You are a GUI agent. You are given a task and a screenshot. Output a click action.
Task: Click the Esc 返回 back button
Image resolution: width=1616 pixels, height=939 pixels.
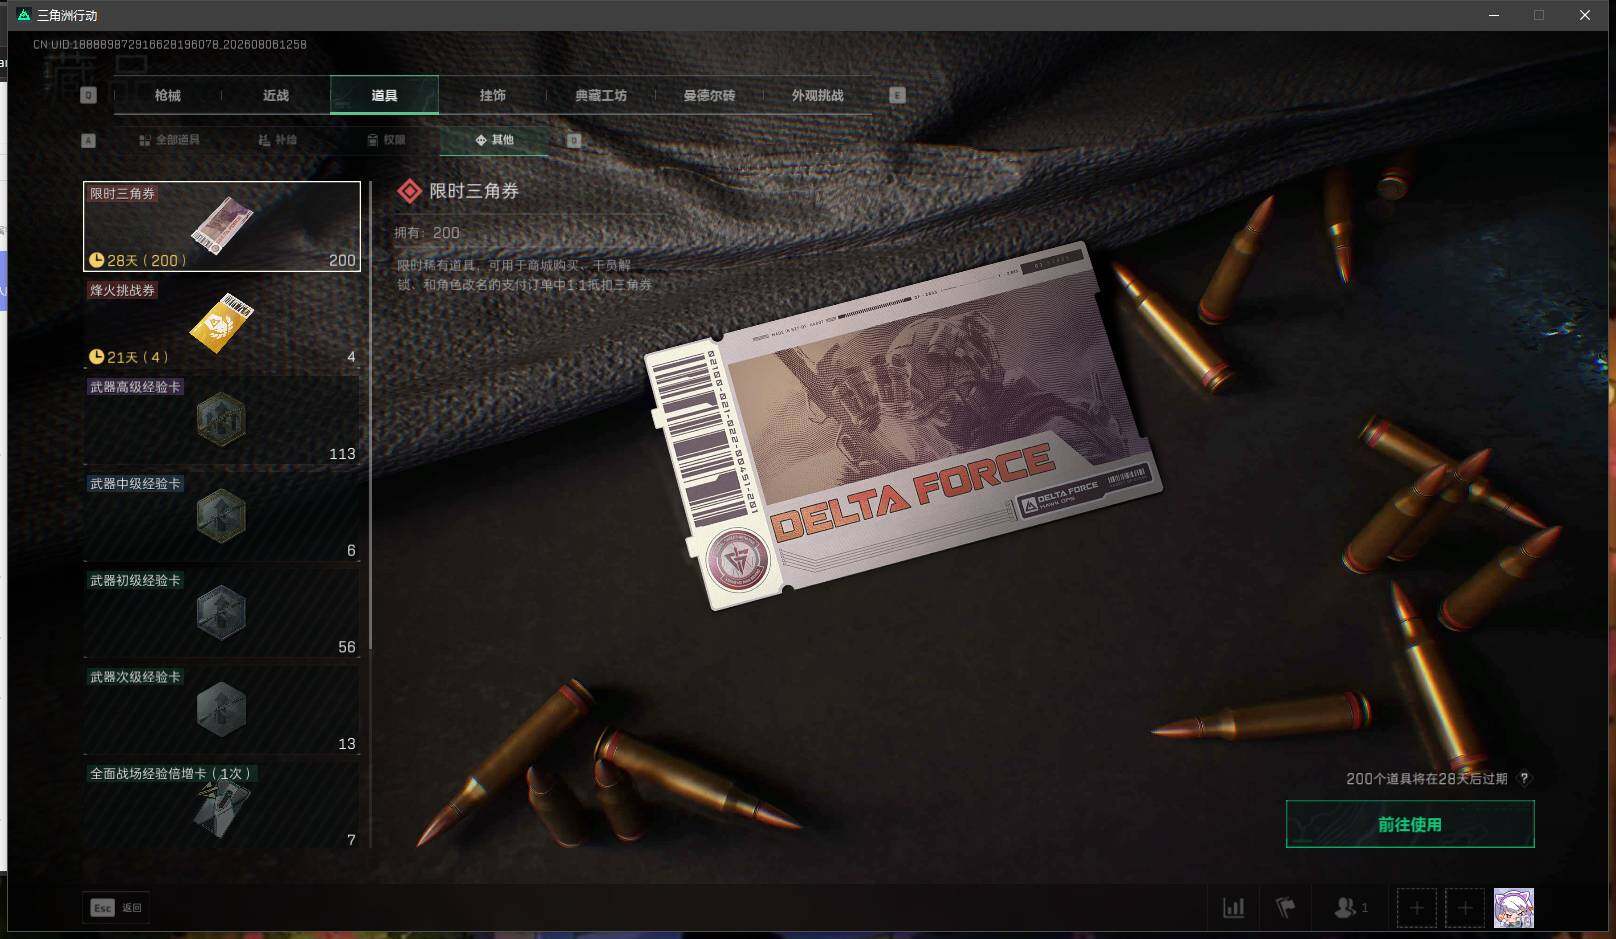tap(116, 907)
